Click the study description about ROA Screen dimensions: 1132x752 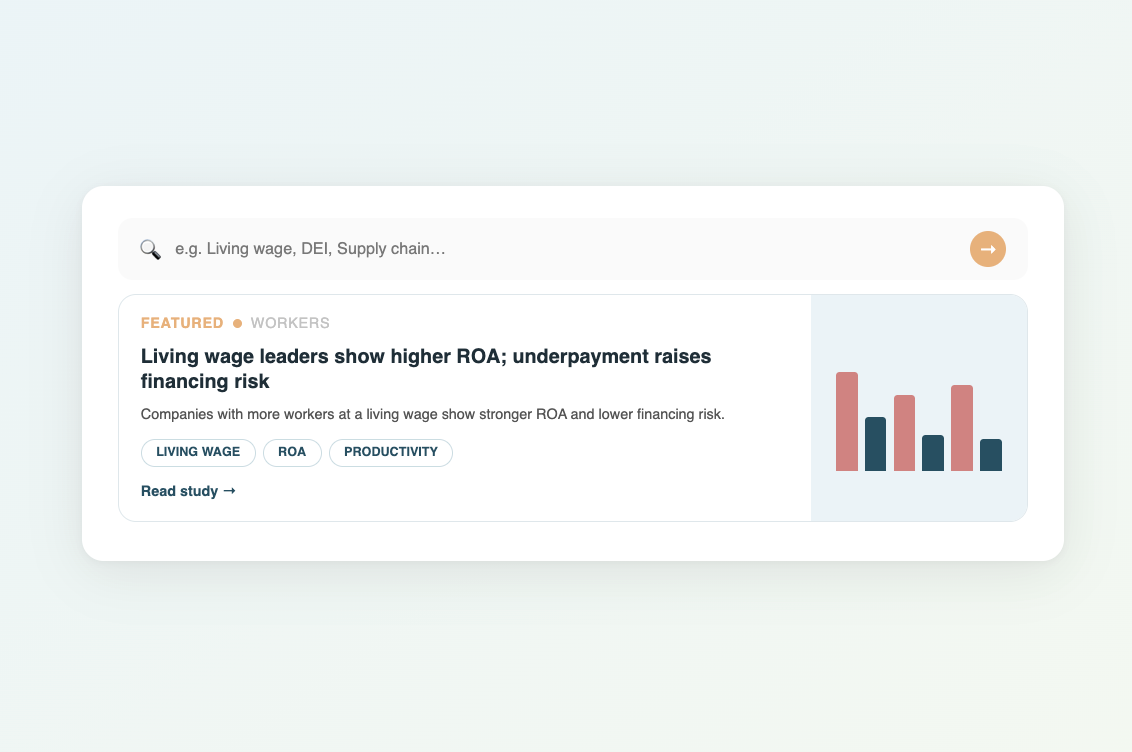pyautogui.click(x=432, y=414)
